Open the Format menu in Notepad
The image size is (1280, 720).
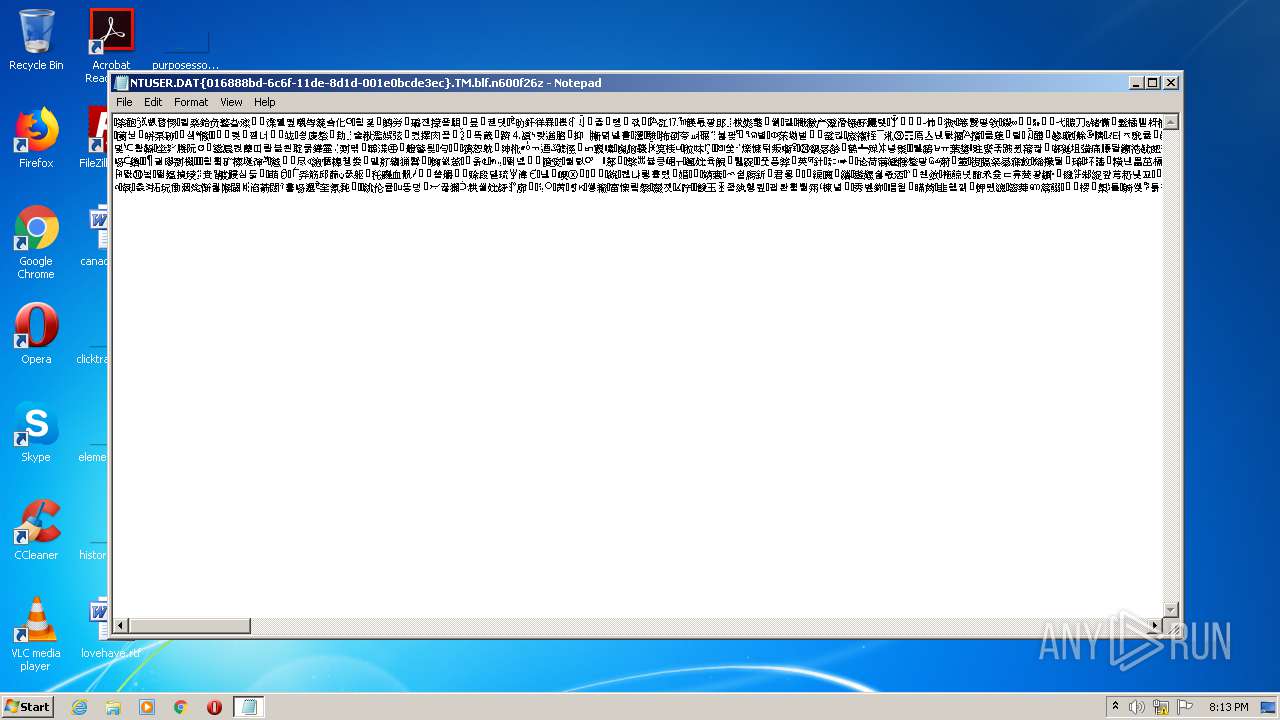191,102
